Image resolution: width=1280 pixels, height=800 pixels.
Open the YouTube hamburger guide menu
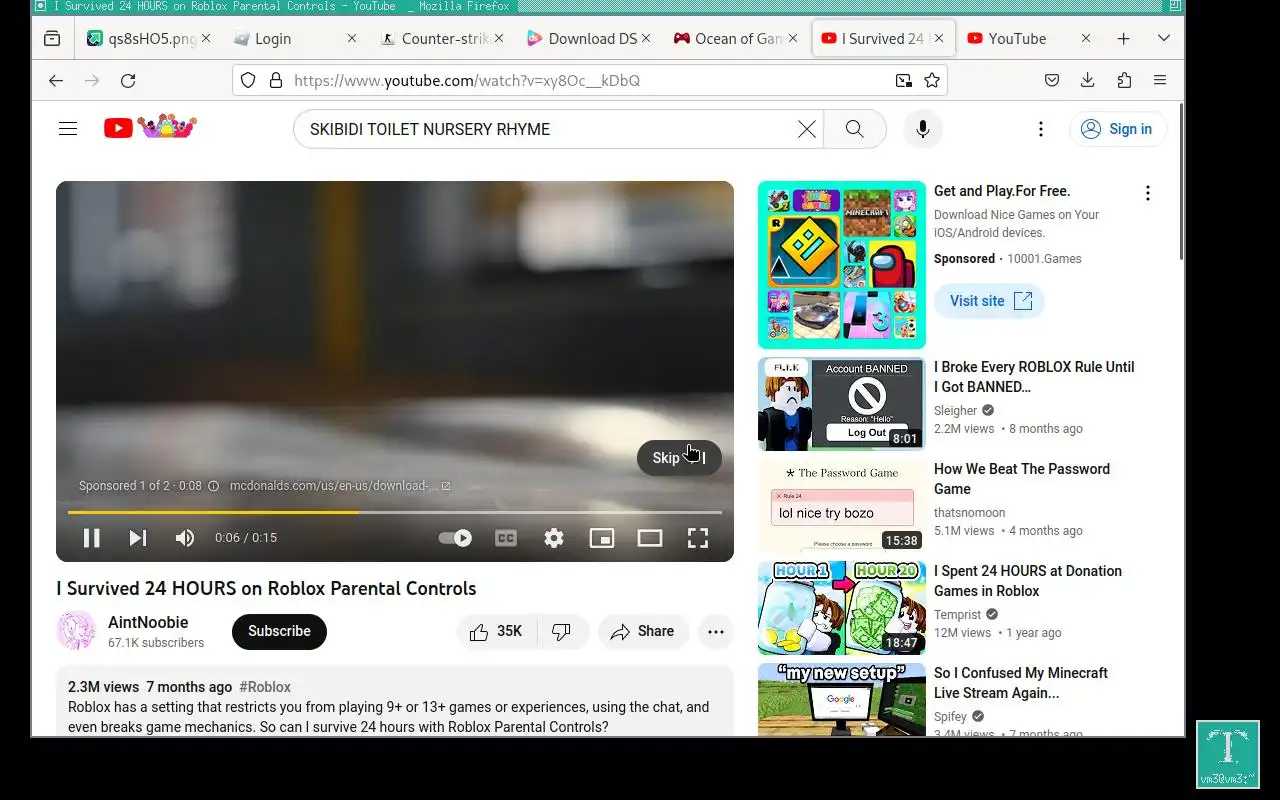click(68, 129)
